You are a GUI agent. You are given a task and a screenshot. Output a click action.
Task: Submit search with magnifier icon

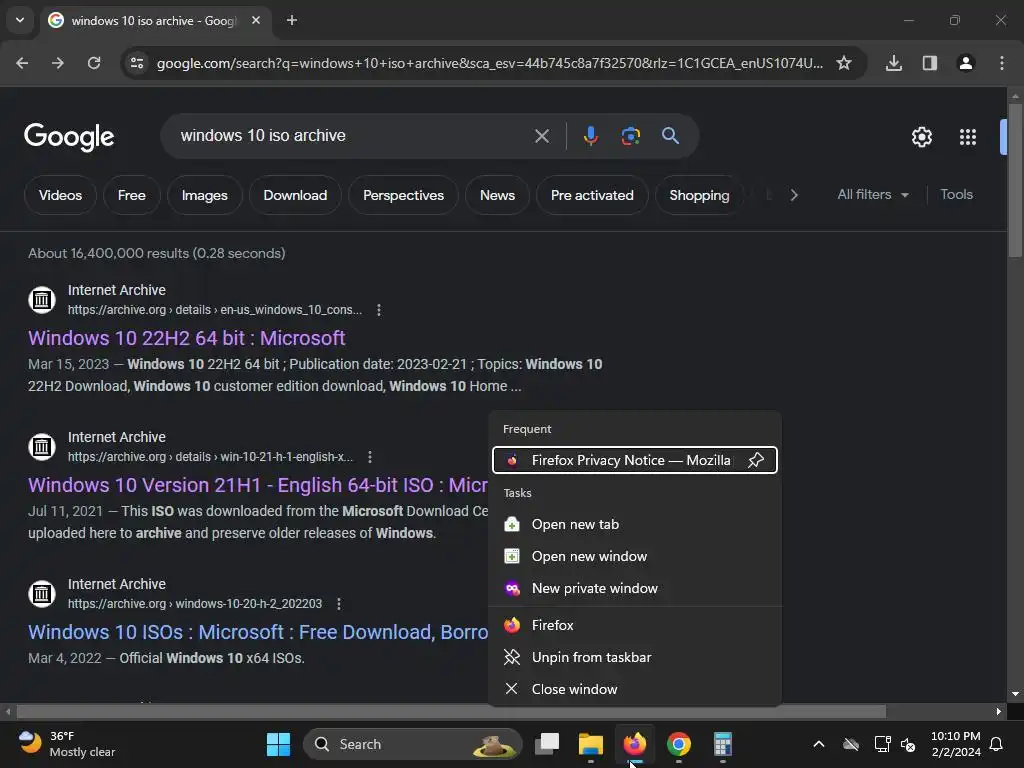pos(670,136)
